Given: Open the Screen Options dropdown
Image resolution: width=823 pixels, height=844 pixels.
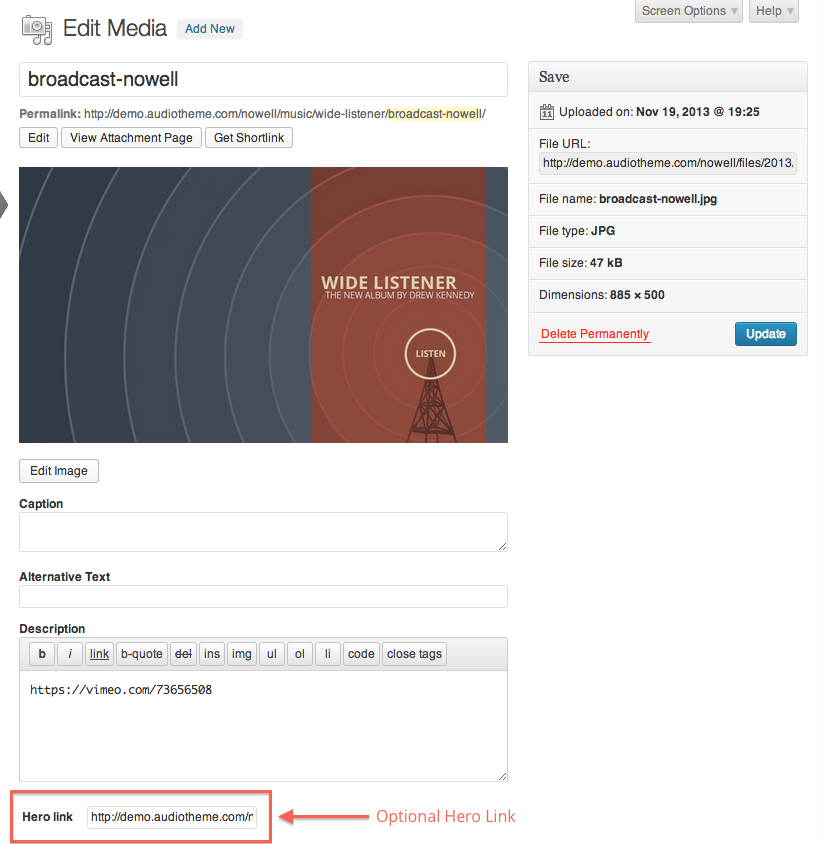Looking at the screenshot, I should click(x=688, y=11).
